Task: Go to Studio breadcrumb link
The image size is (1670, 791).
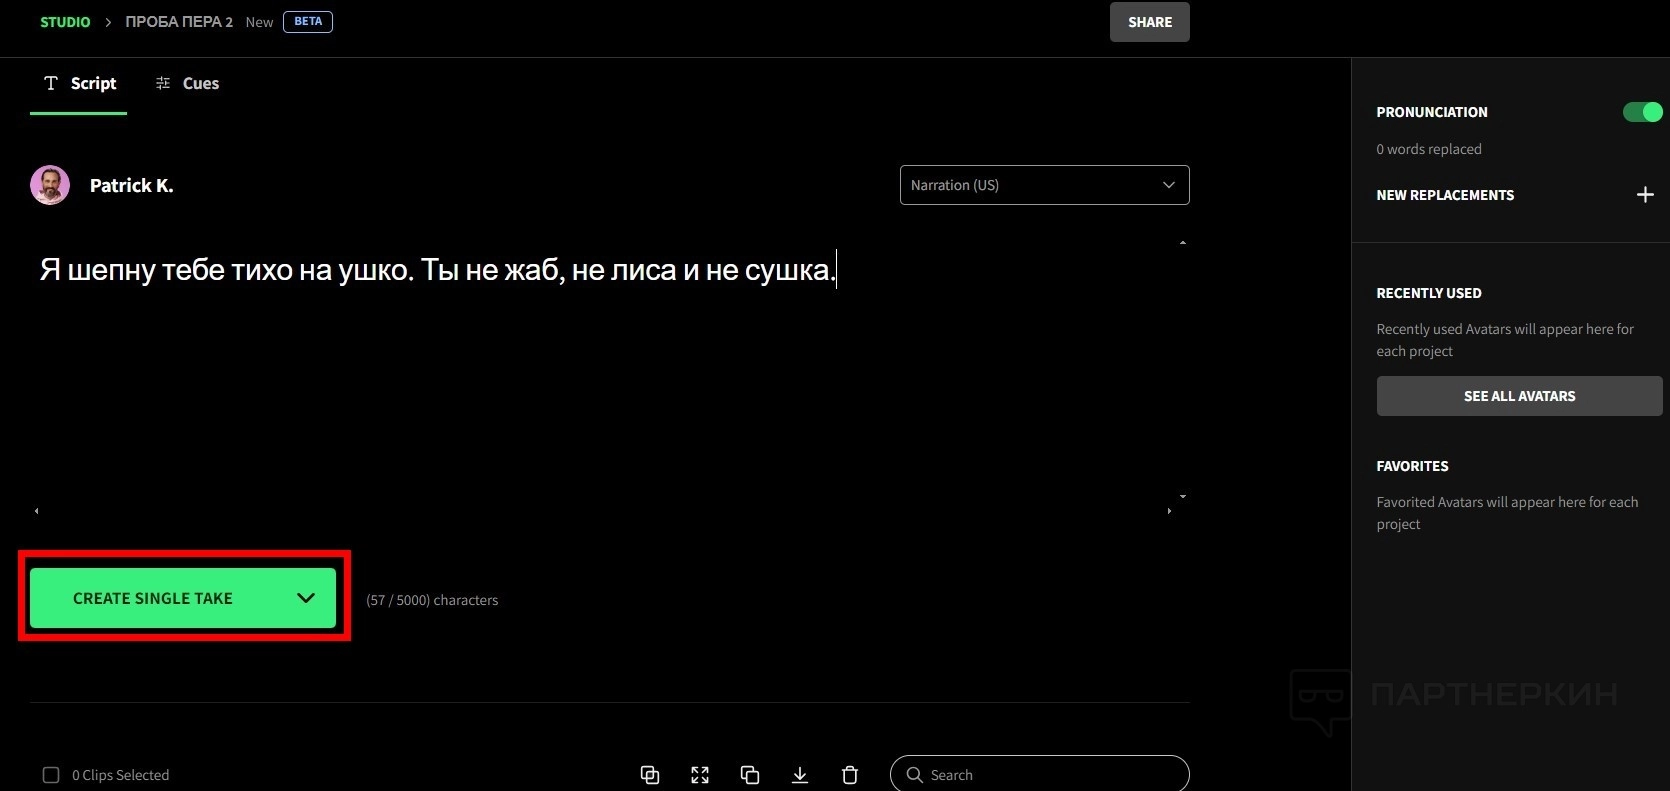Action: coord(65,22)
